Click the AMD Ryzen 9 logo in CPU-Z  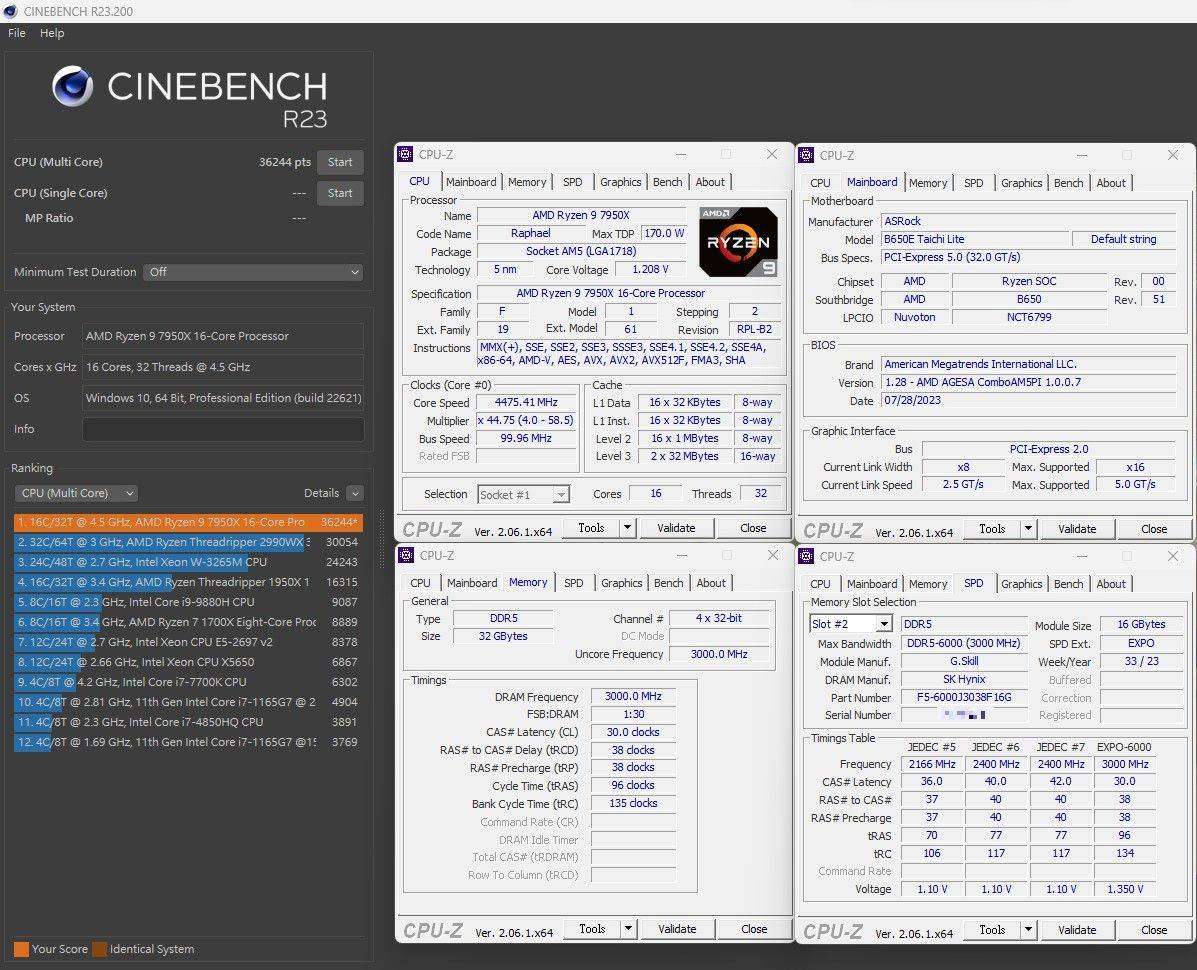point(738,241)
